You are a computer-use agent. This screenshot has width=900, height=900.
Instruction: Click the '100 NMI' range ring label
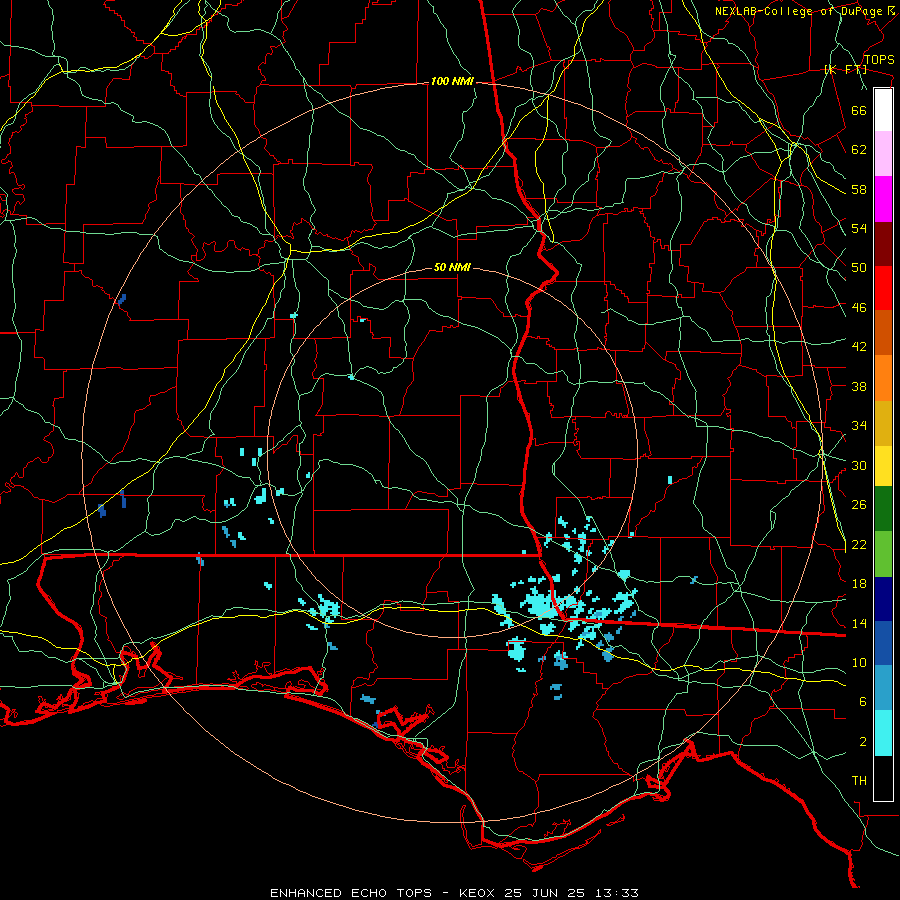[452, 82]
